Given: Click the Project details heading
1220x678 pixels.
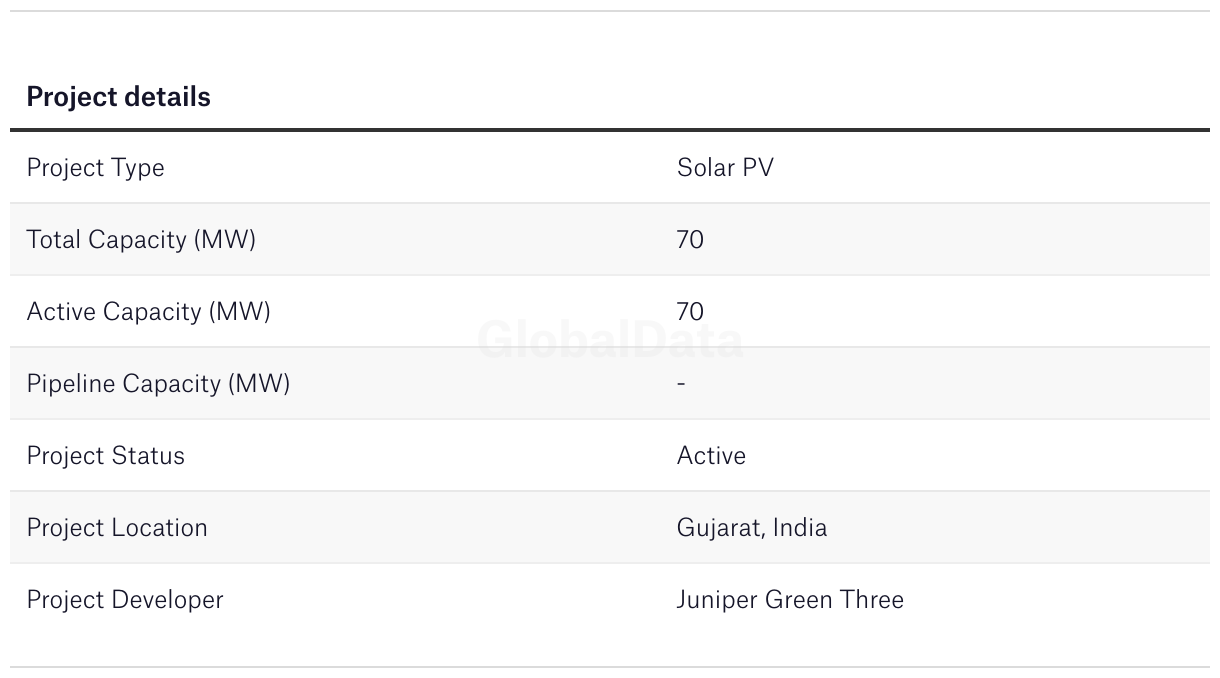Looking at the screenshot, I should pyautogui.click(x=118, y=97).
